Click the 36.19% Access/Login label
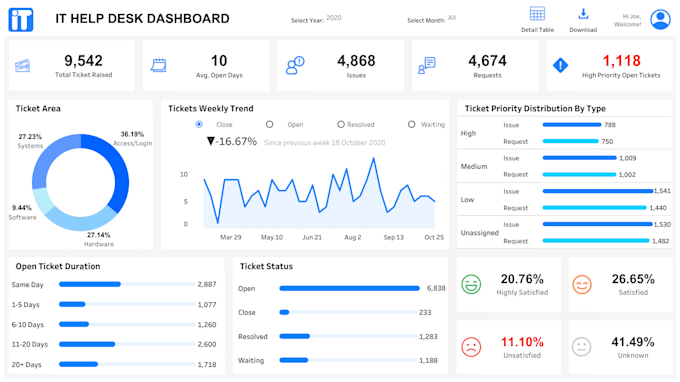The image size is (680, 382). click(x=132, y=134)
